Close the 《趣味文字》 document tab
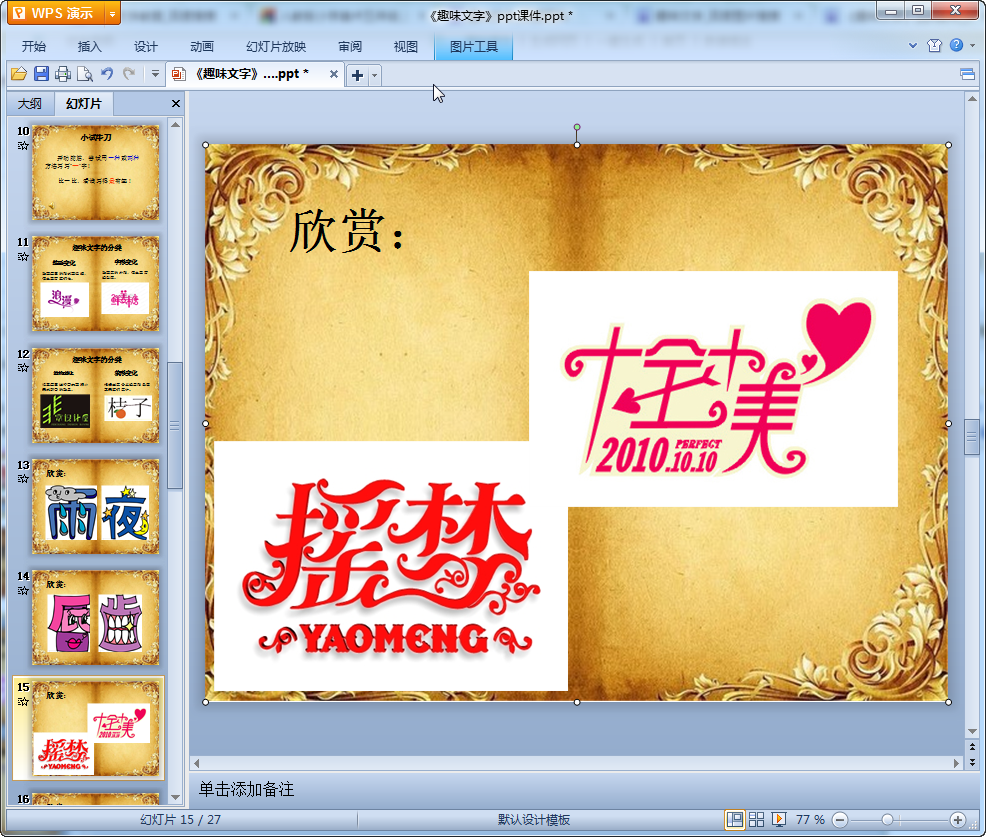The height and width of the screenshot is (837, 986). click(334, 74)
